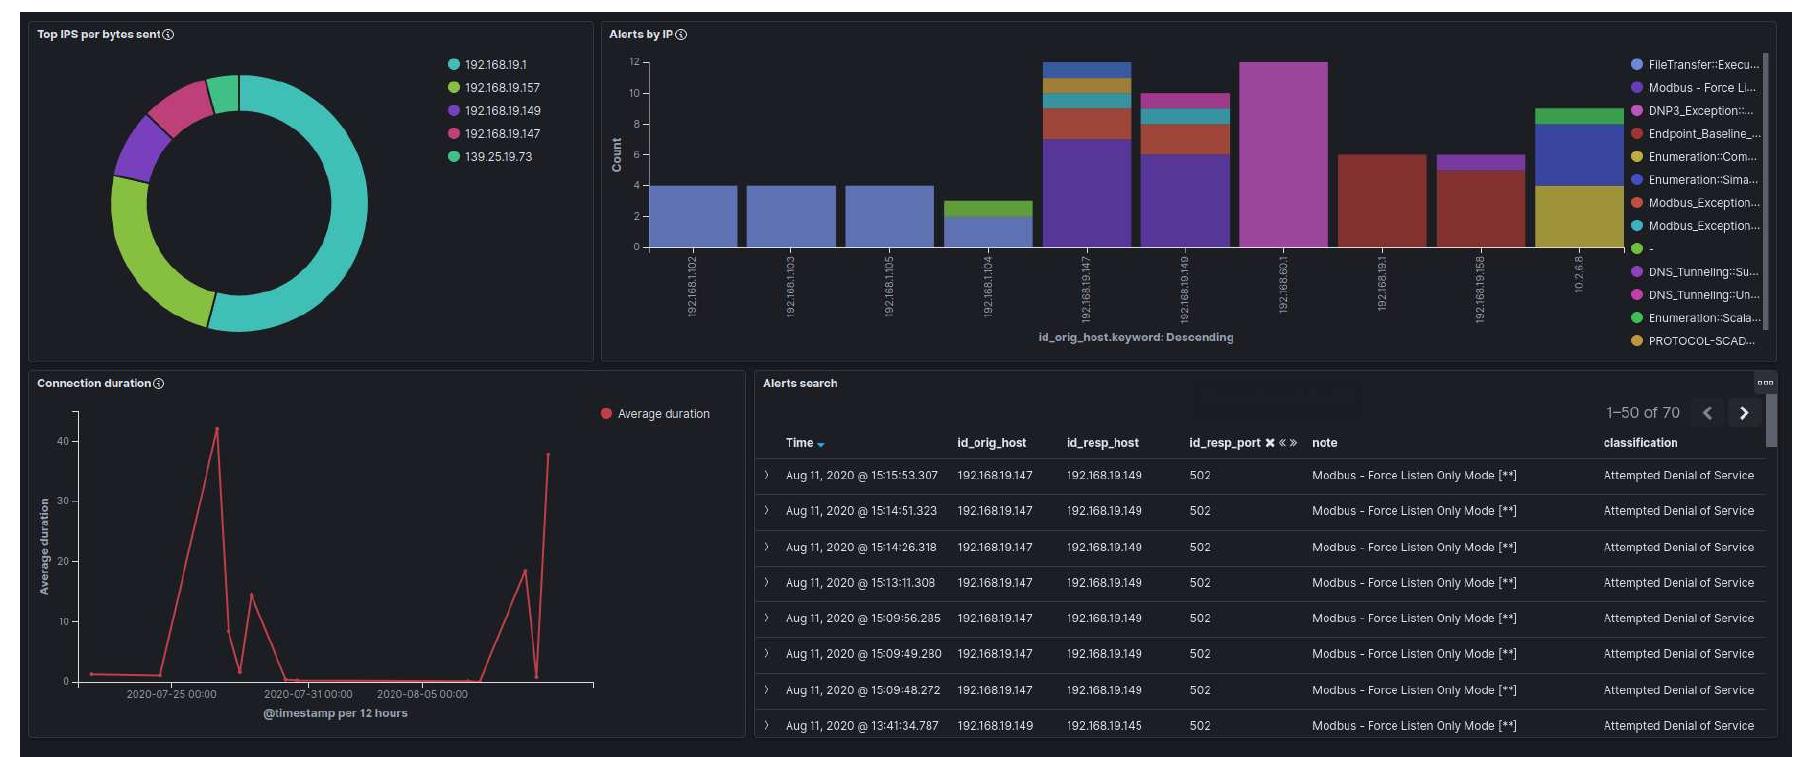Open Alerts search panel options menu
Image resolution: width=1795 pixels, height=757 pixels.
[1765, 382]
